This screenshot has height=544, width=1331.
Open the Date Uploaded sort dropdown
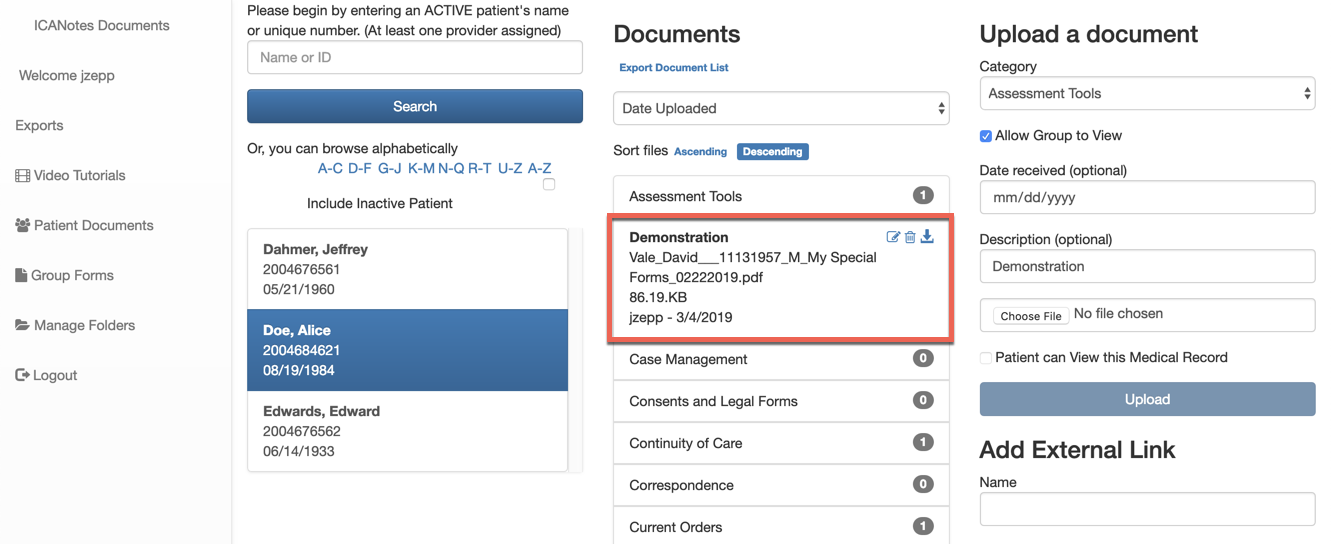click(x=780, y=108)
